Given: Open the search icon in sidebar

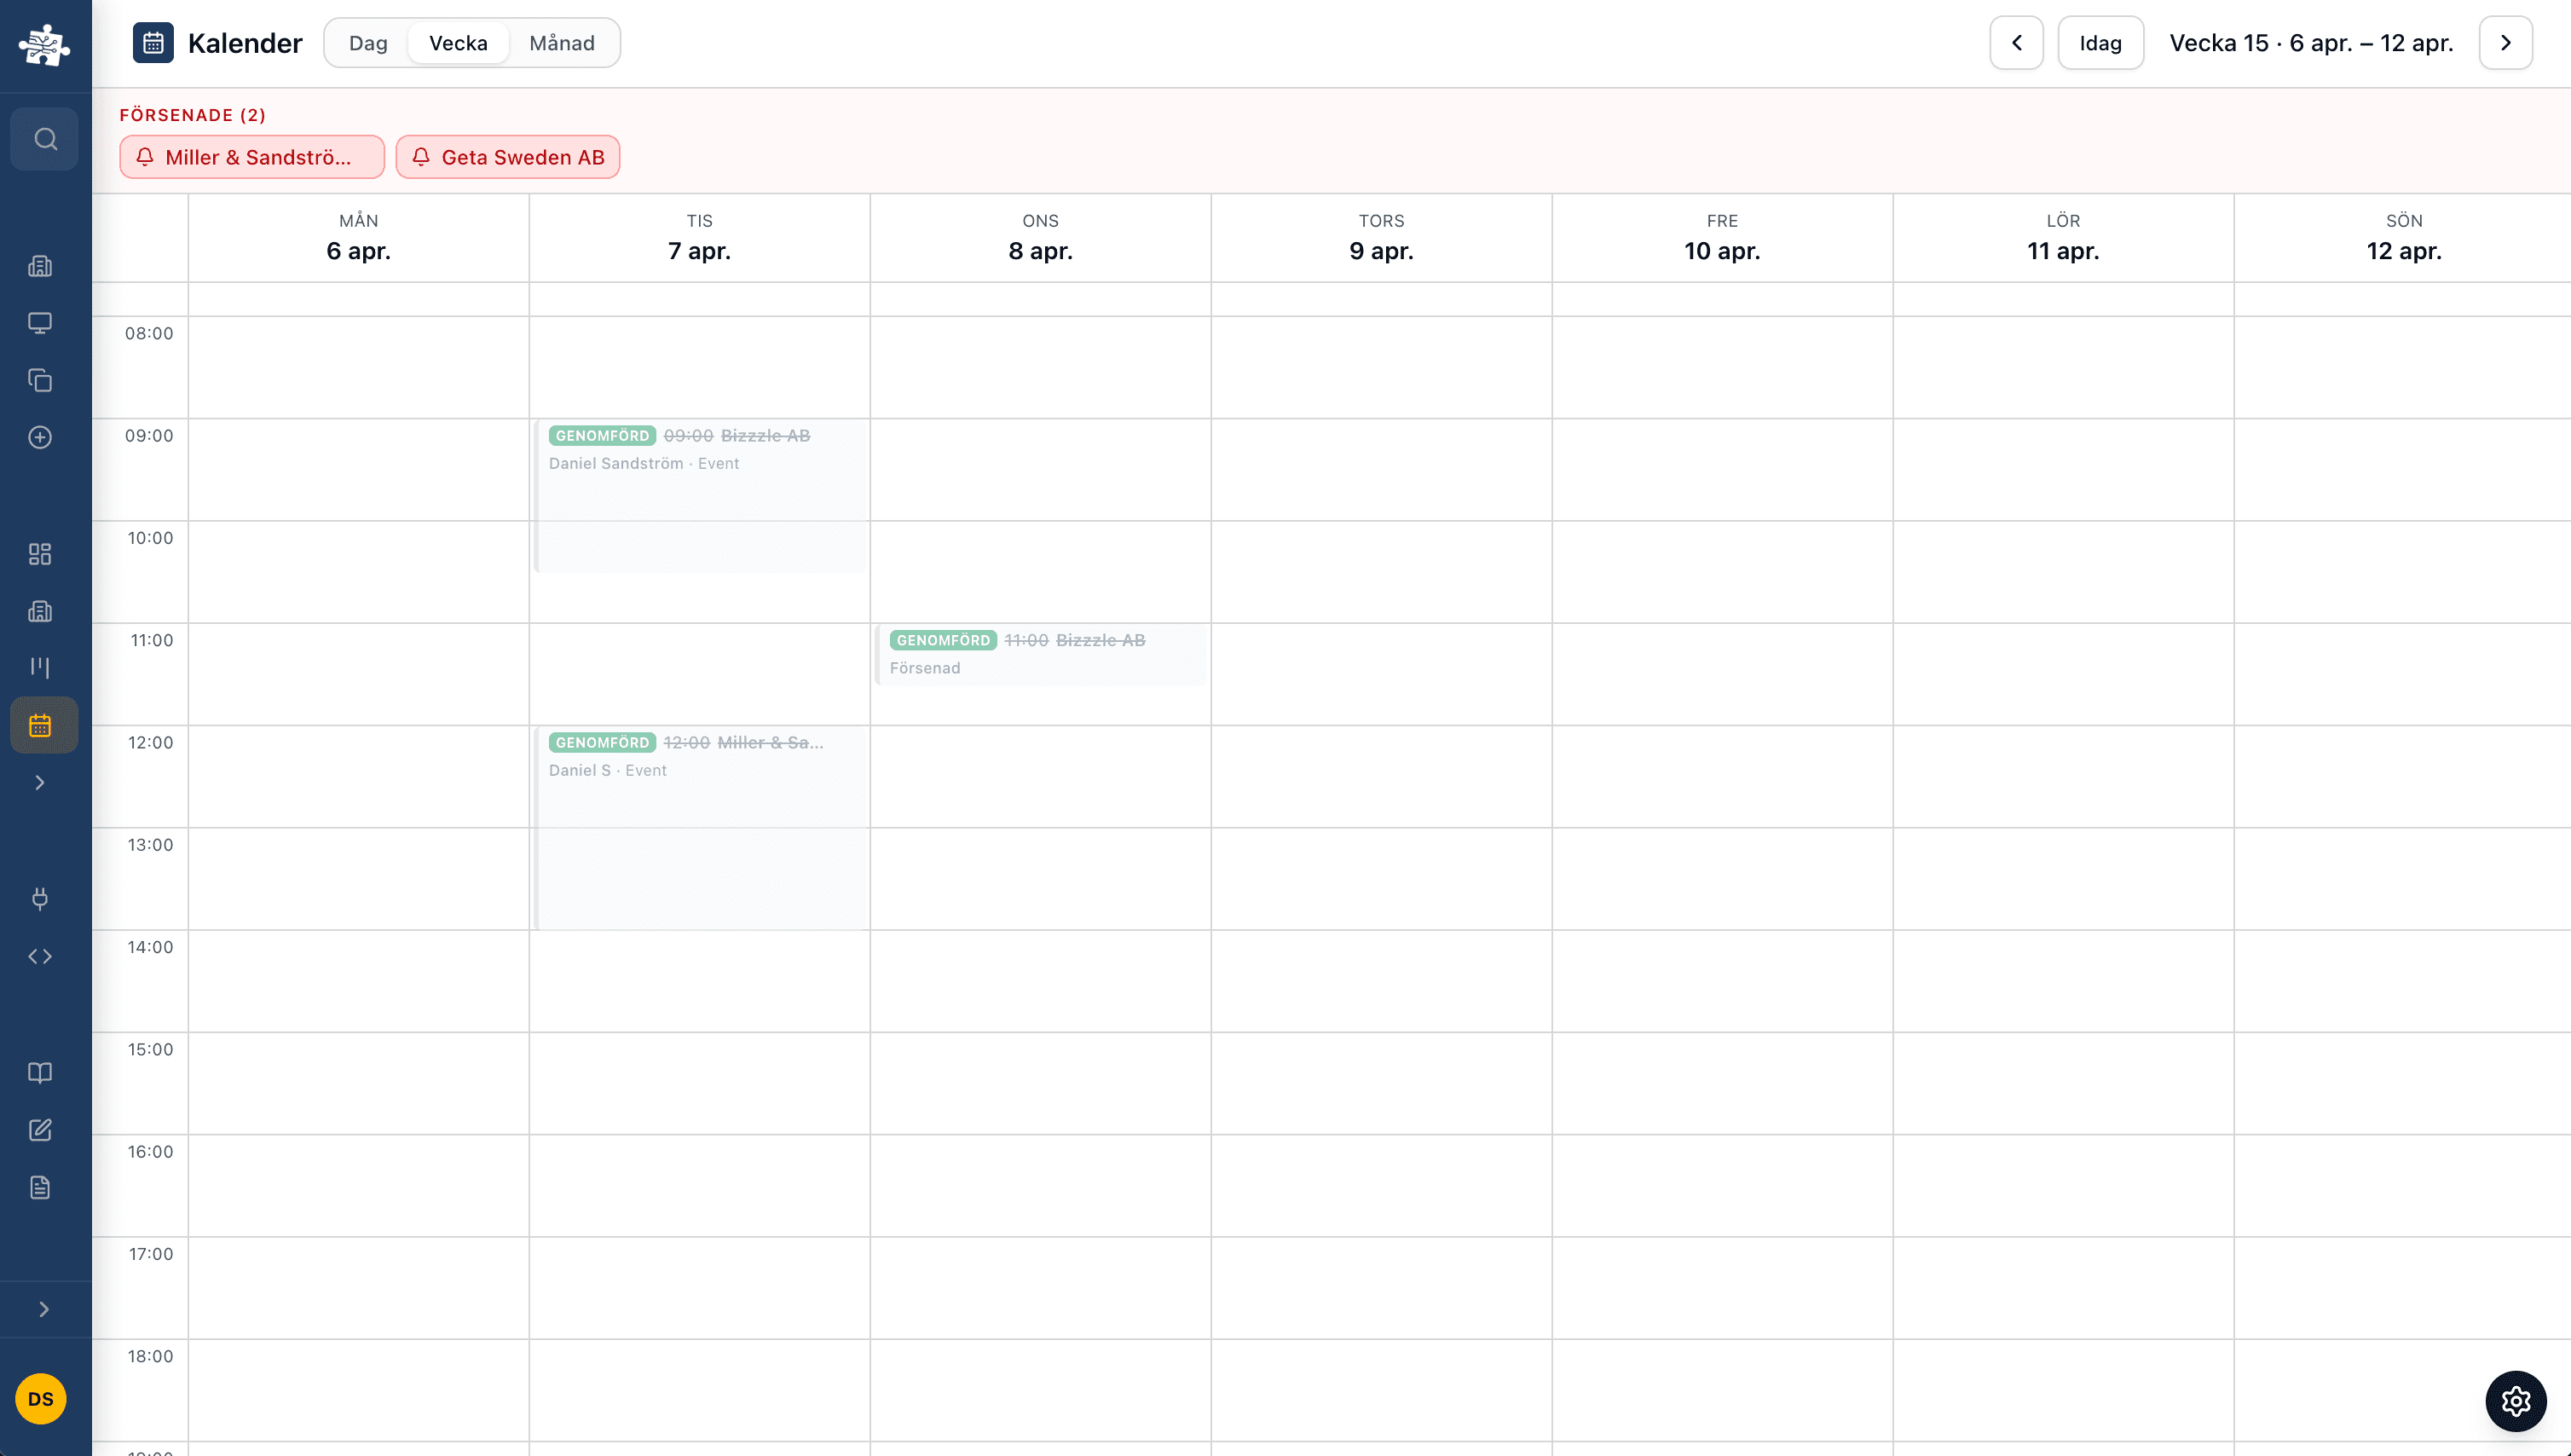Looking at the screenshot, I should pyautogui.click(x=45, y=139).
